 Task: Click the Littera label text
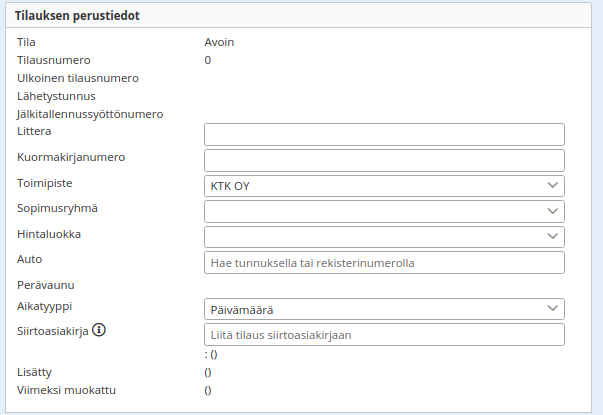tap(34, 131)
